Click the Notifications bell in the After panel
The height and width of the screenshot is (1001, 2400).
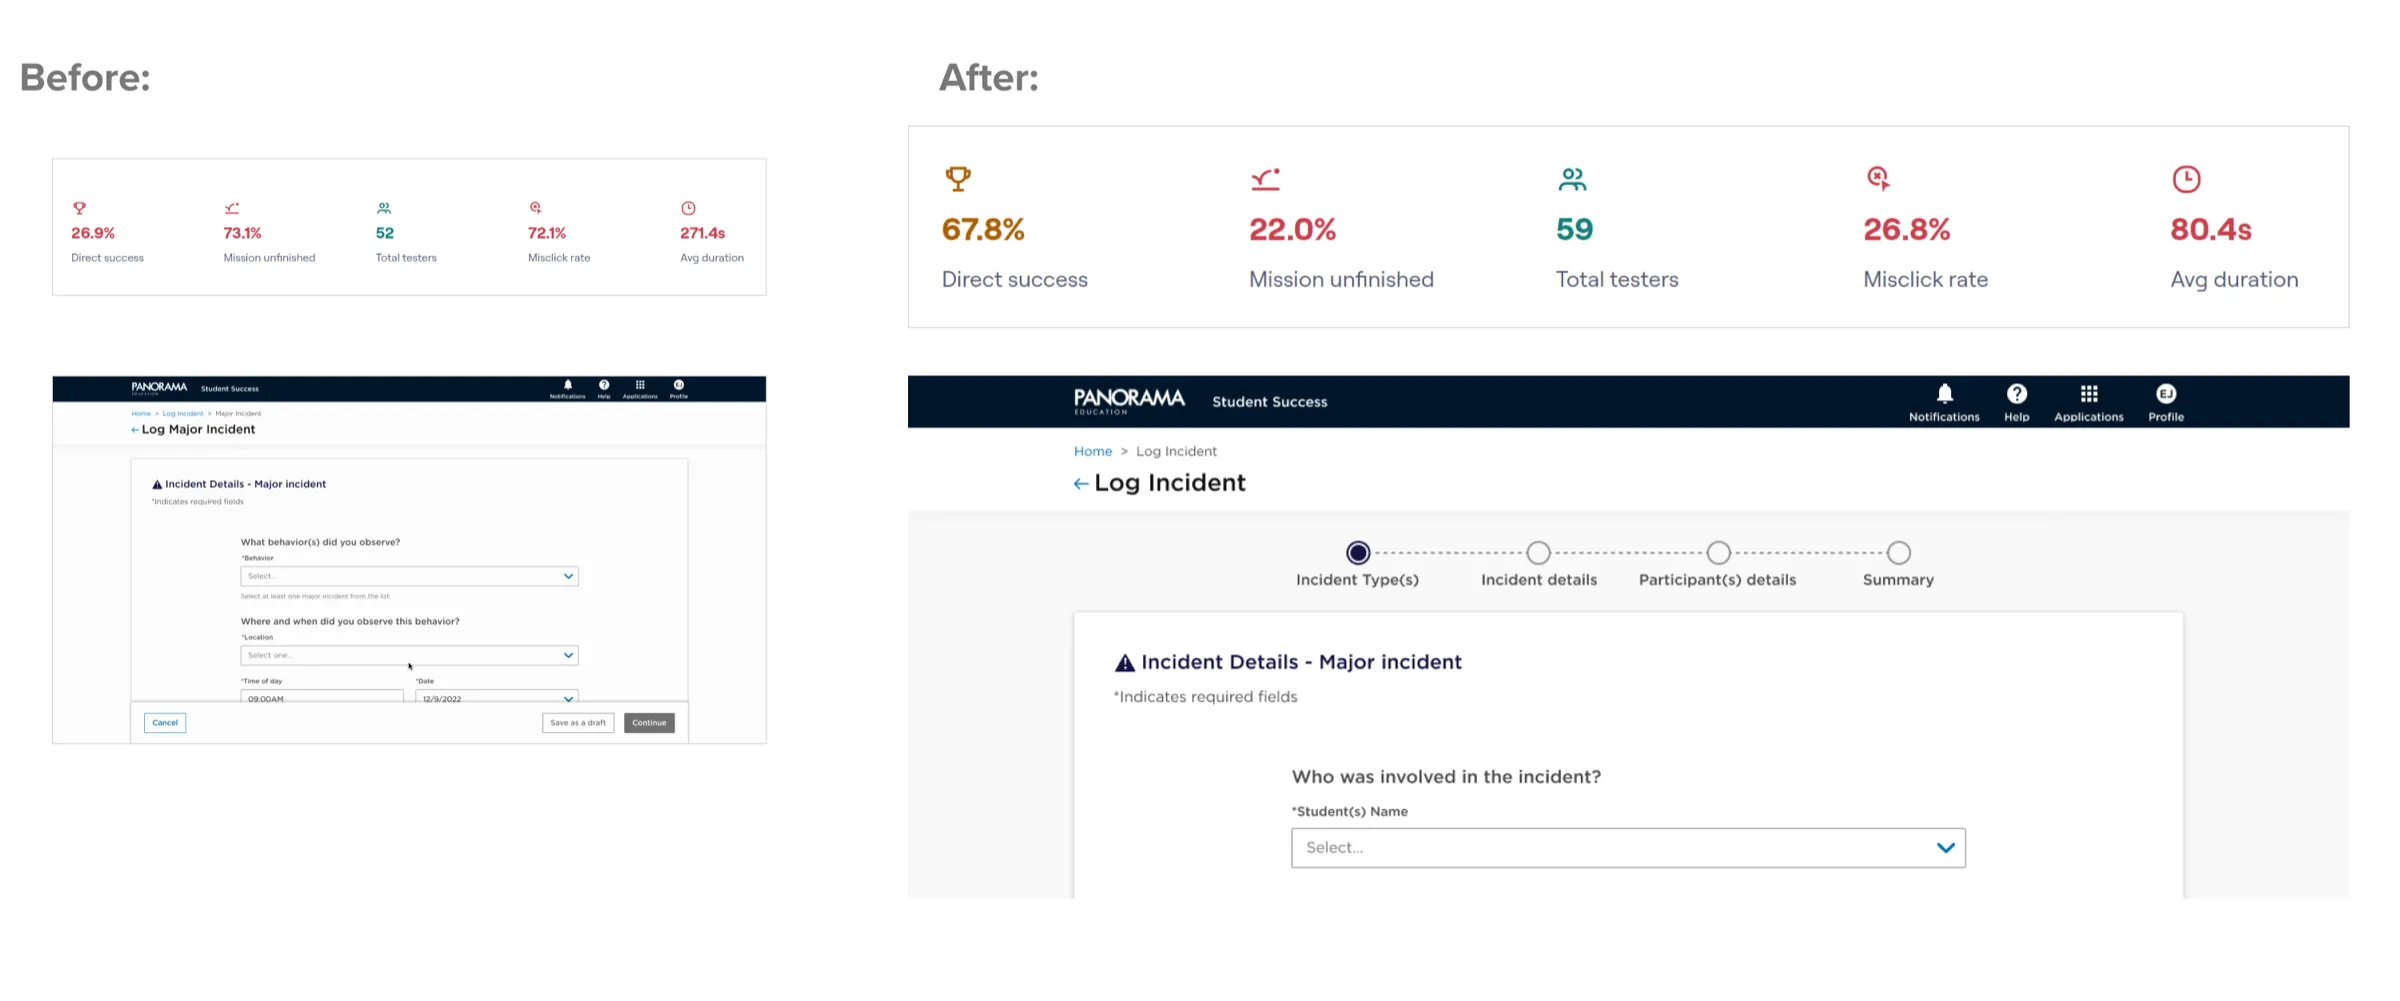1944,393
